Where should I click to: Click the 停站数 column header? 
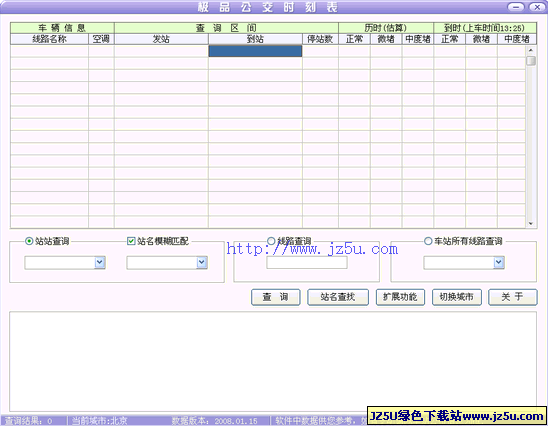tap(320, 39)
